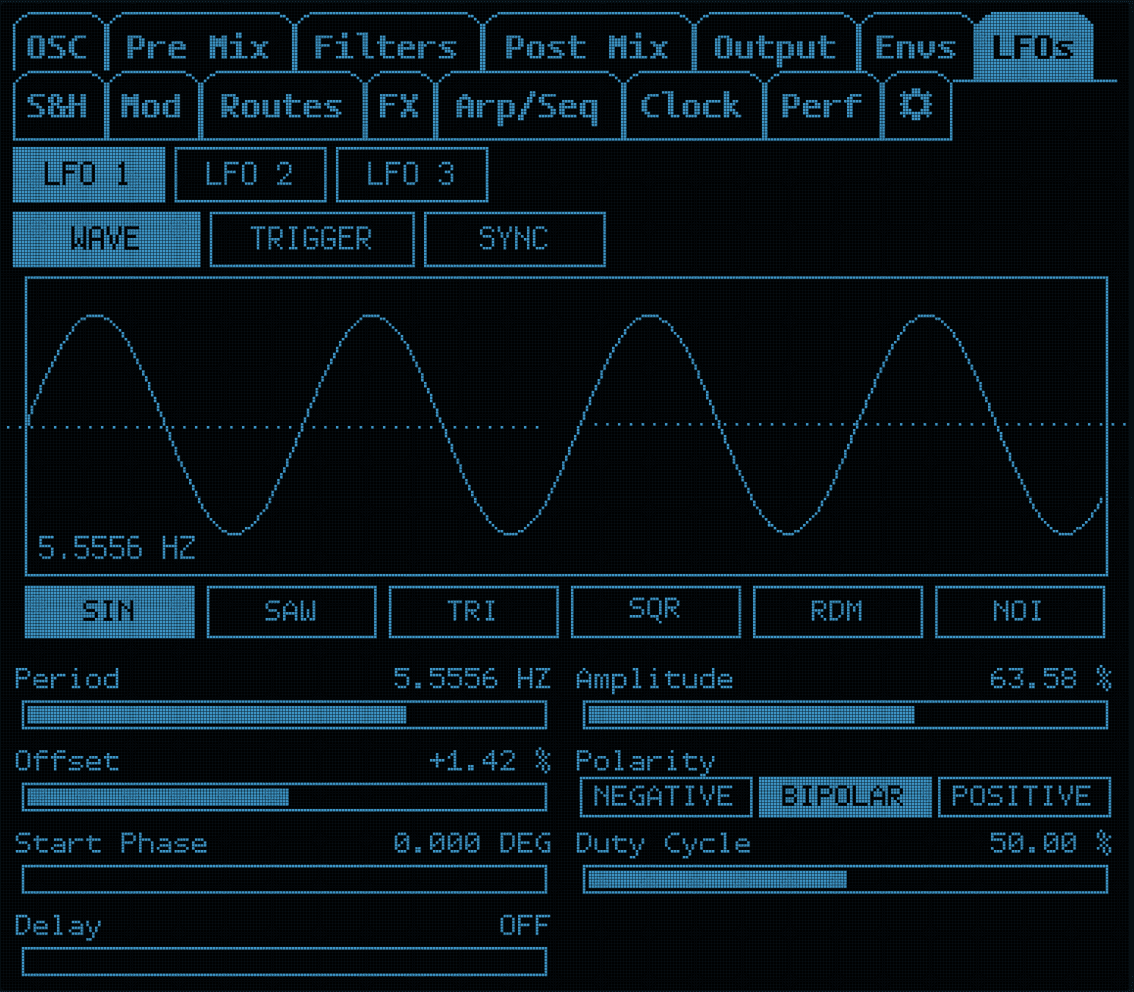This screenshot has width=1134, height=992.
Task: Click the Offset label
Action: (x=67, y=761)
